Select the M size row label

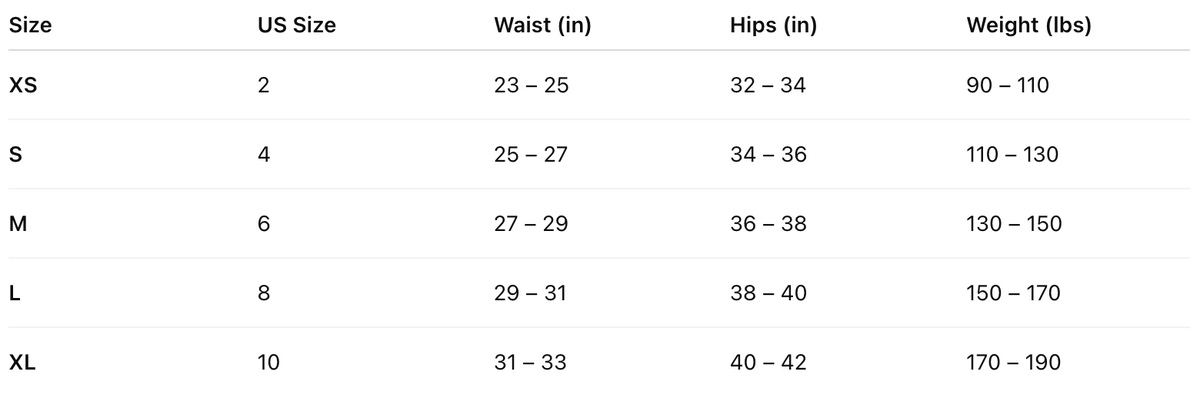17,224
